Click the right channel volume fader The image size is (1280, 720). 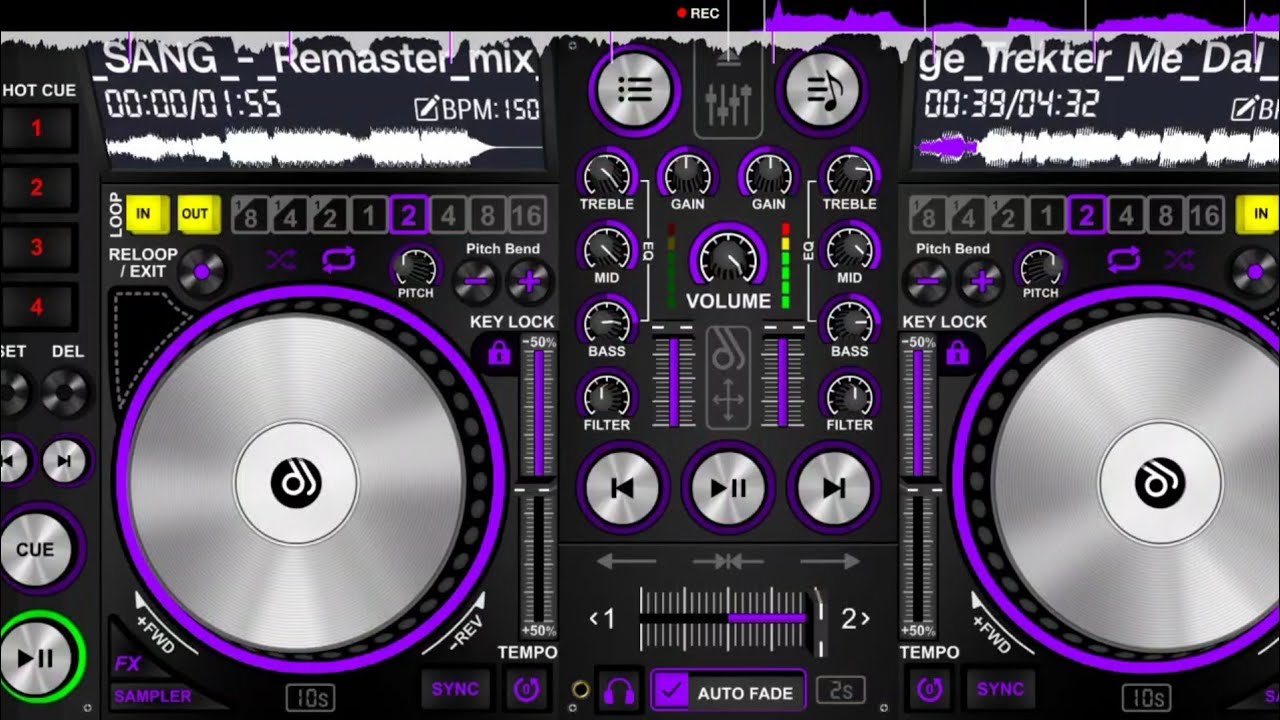[x=783, y=379]
